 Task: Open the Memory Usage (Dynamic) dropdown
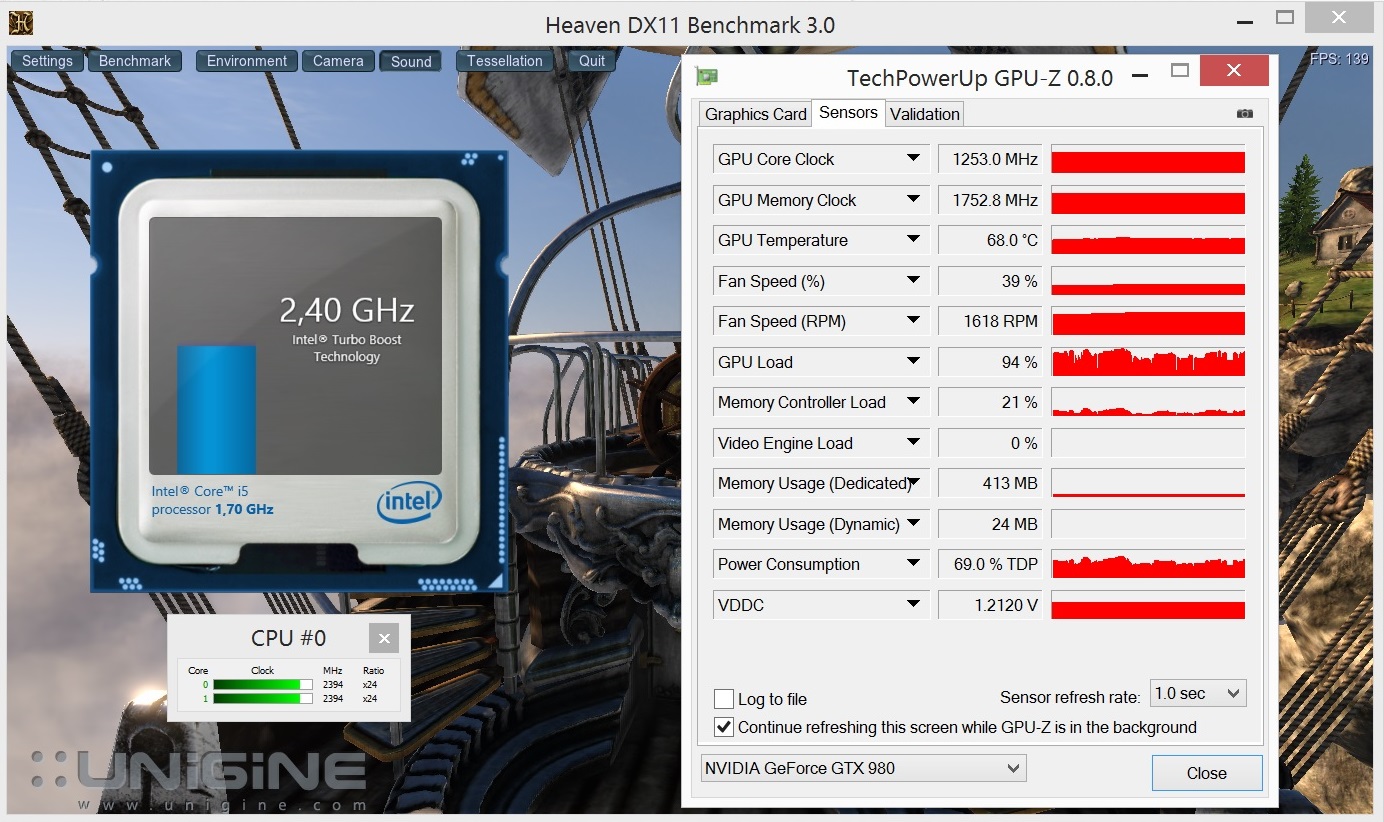coord(913,524)
